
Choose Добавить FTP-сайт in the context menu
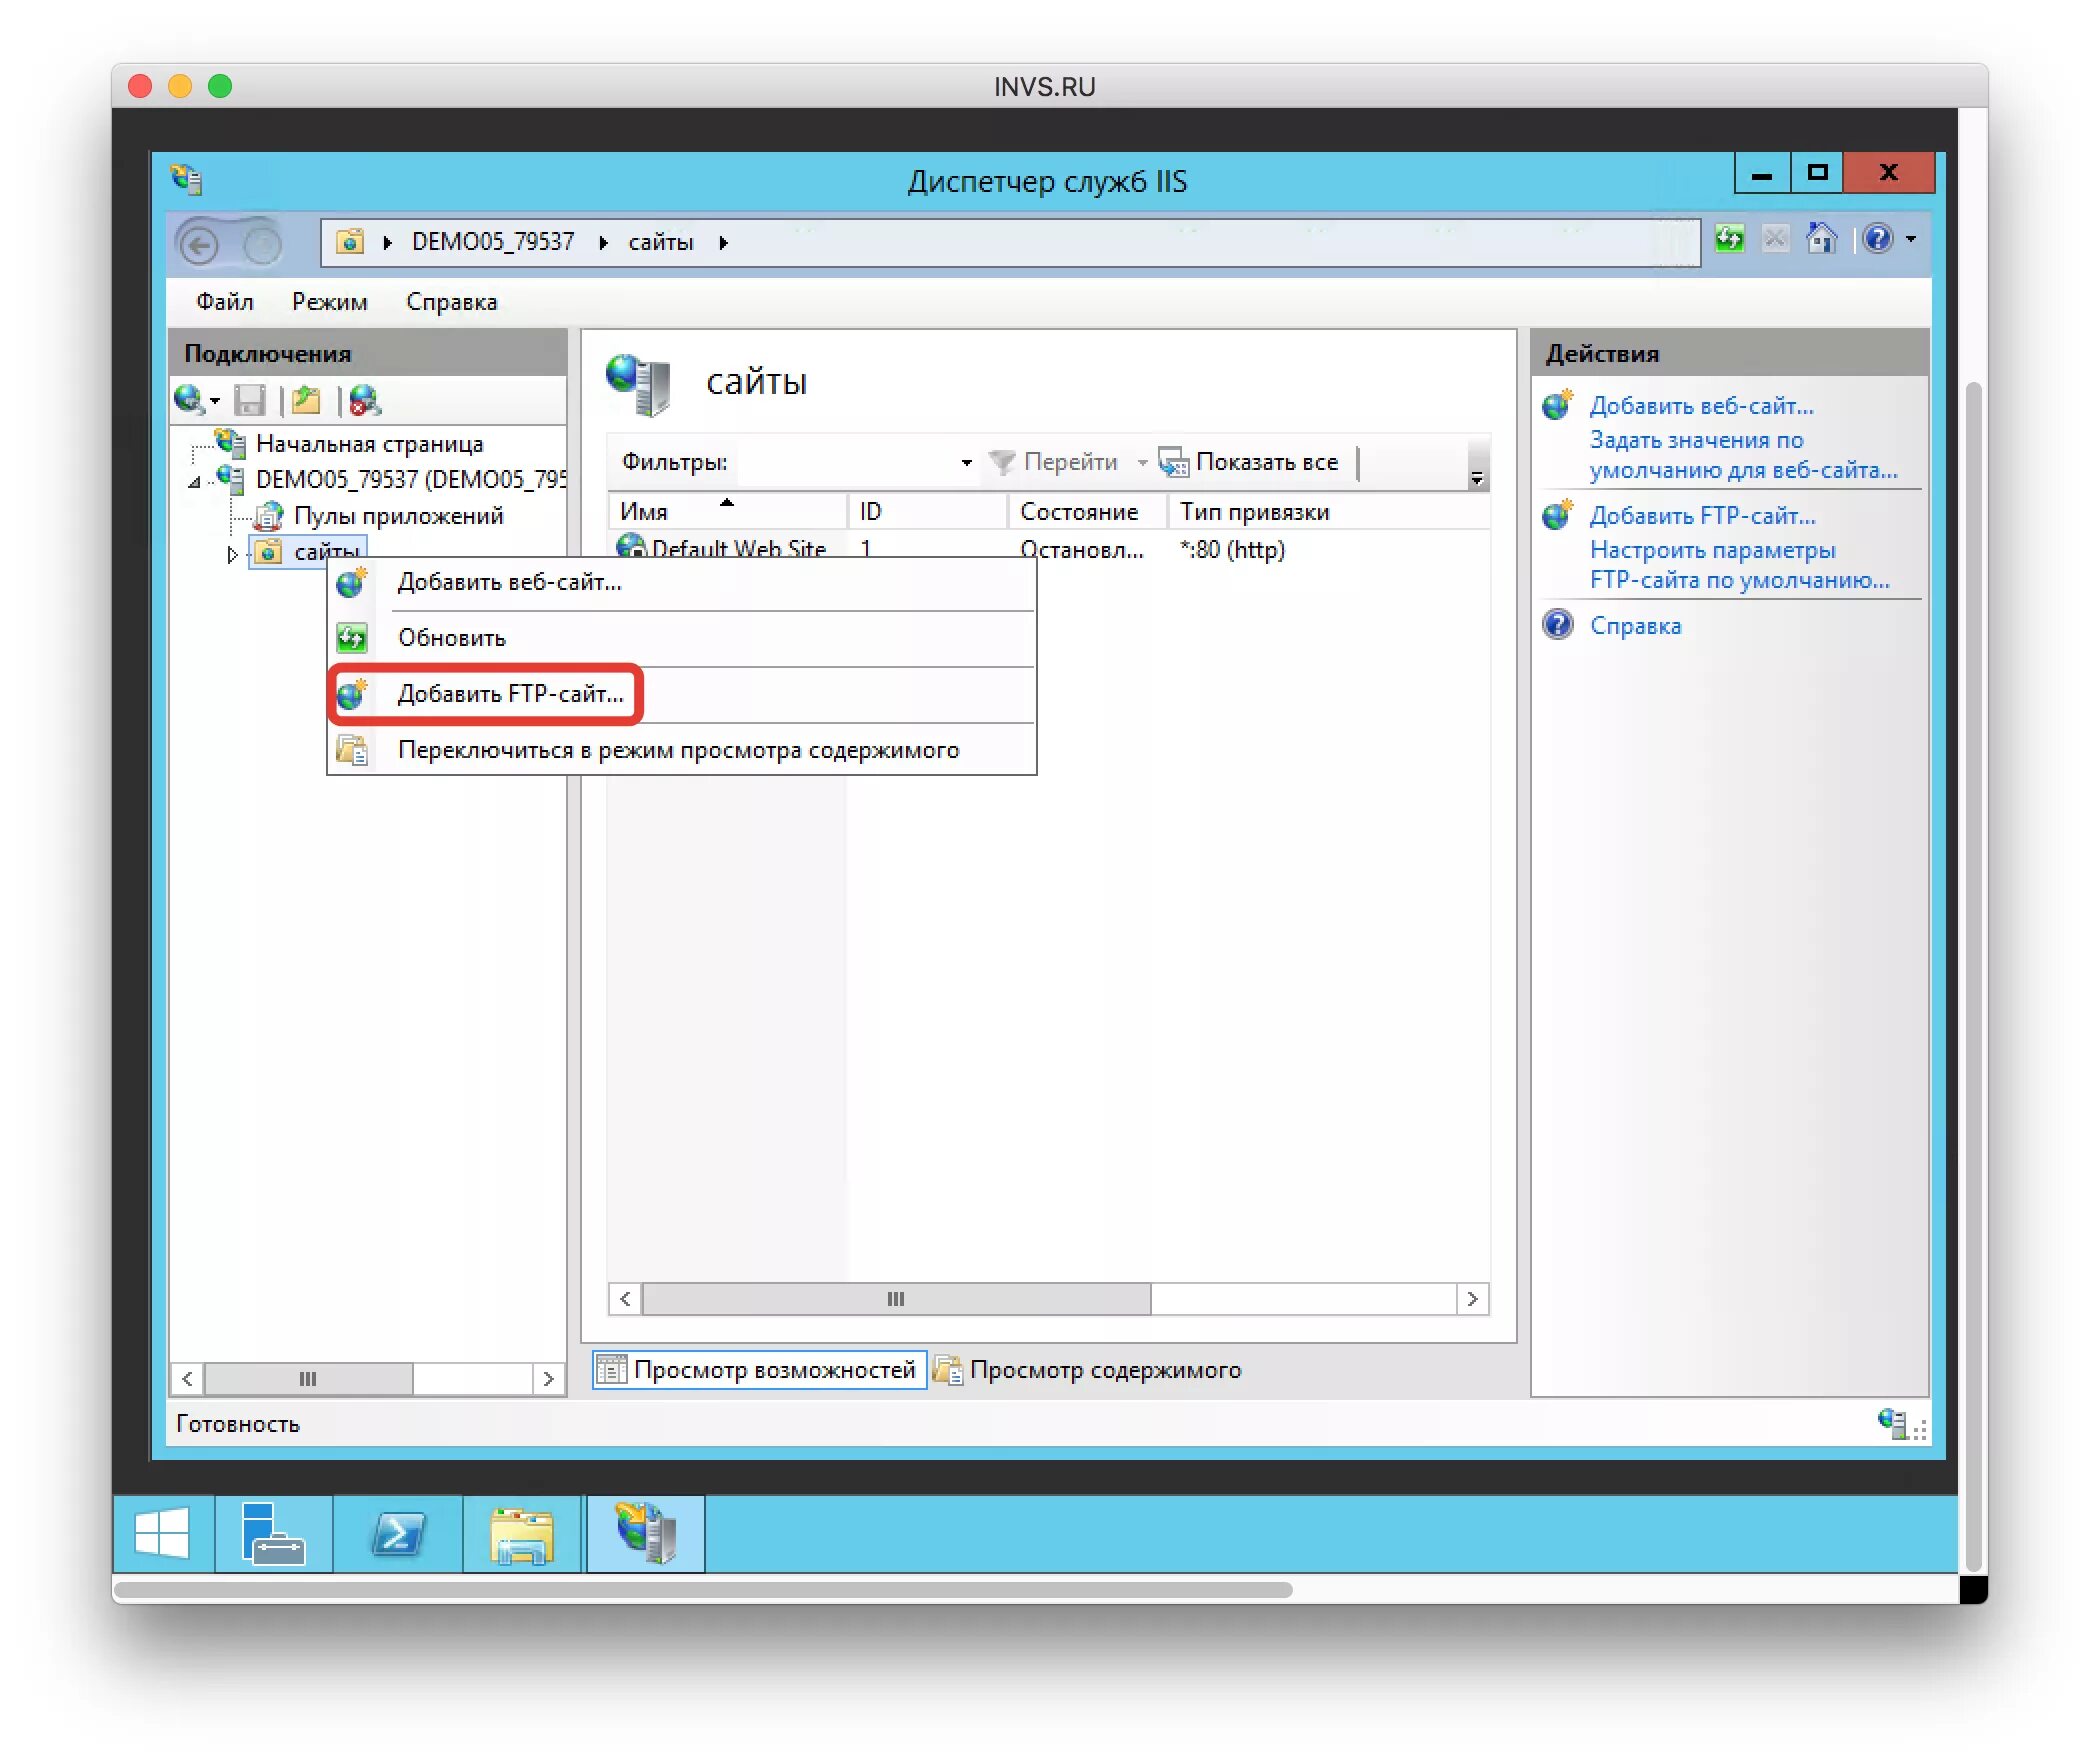510,694
